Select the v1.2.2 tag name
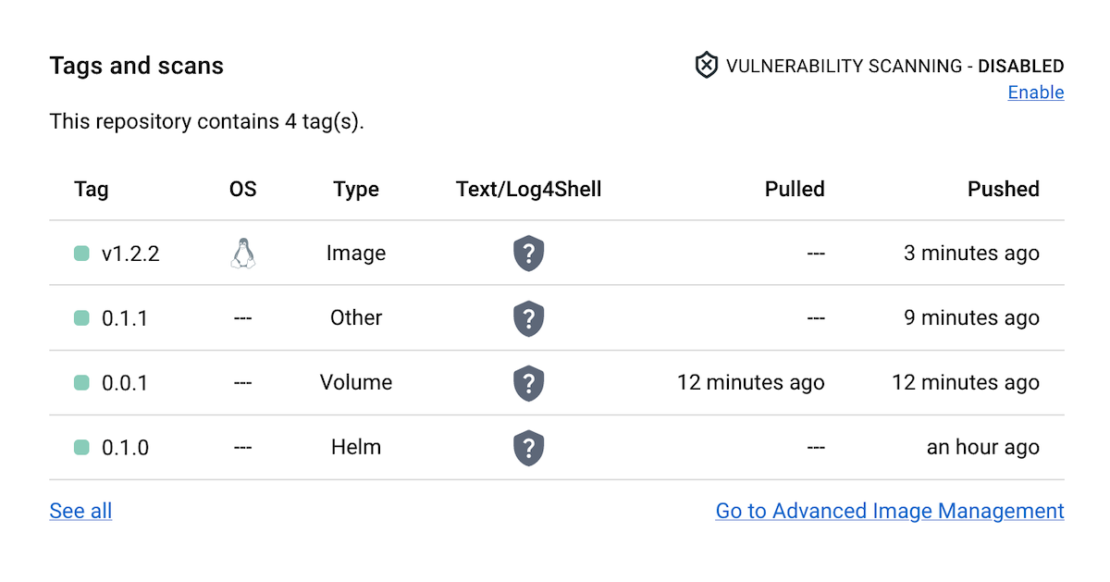 pos(130,254)
